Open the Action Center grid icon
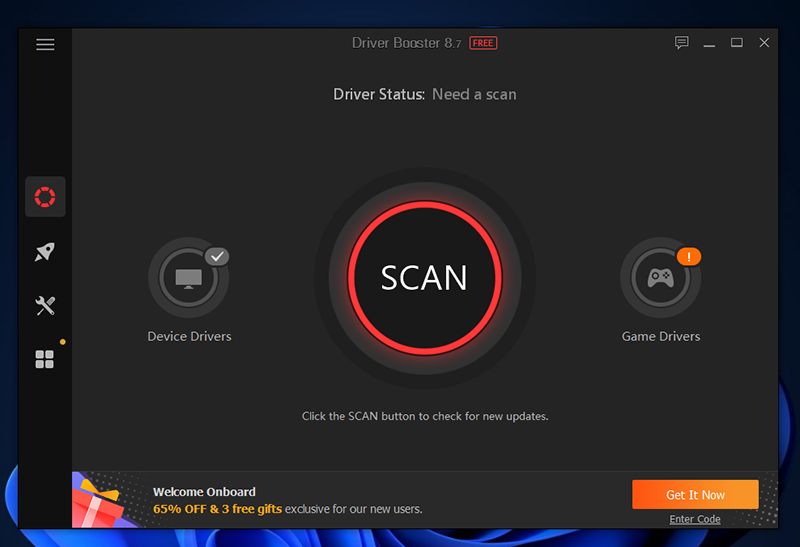 coord(45,360)
